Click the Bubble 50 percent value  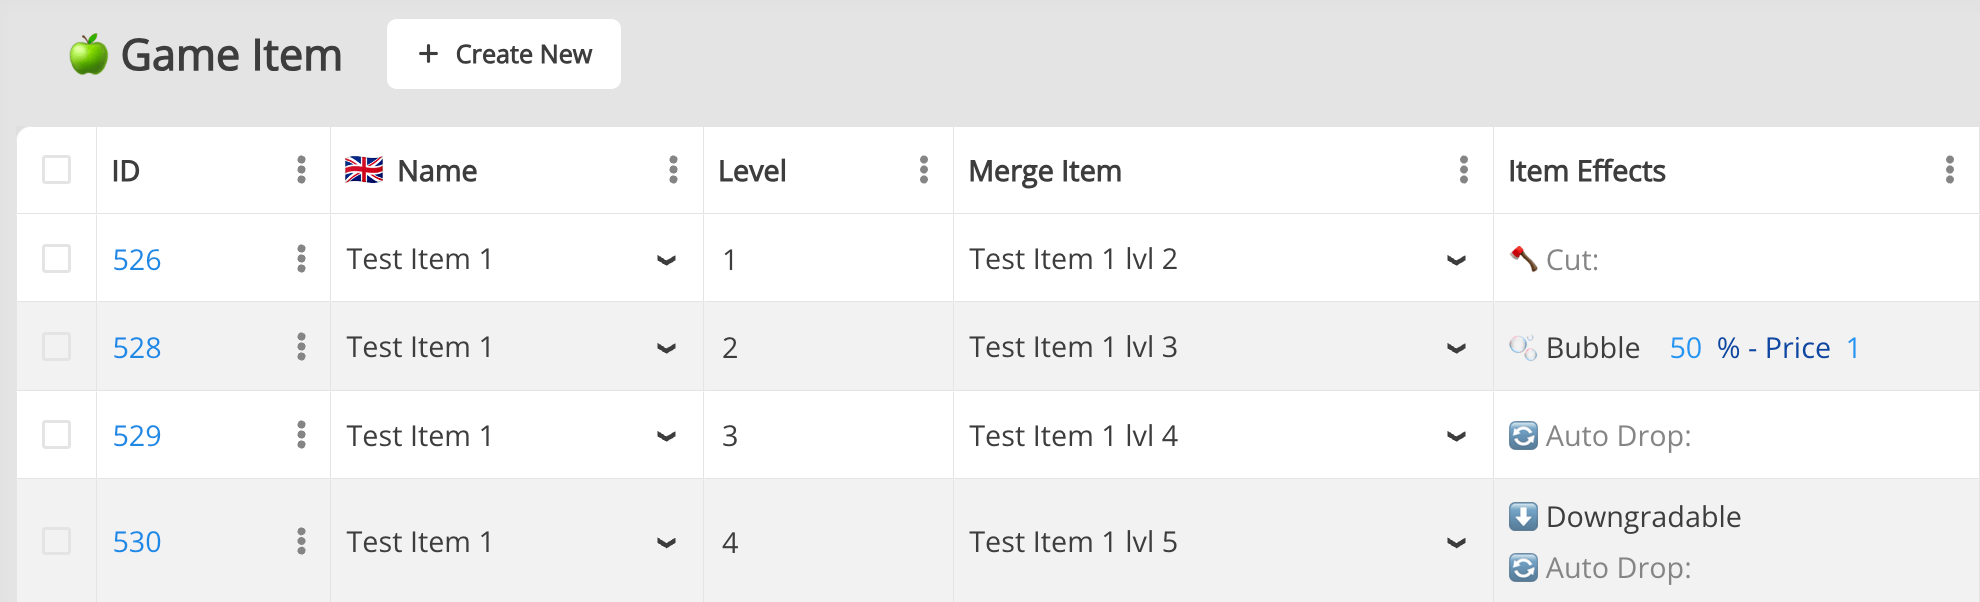pos(1685,348)
